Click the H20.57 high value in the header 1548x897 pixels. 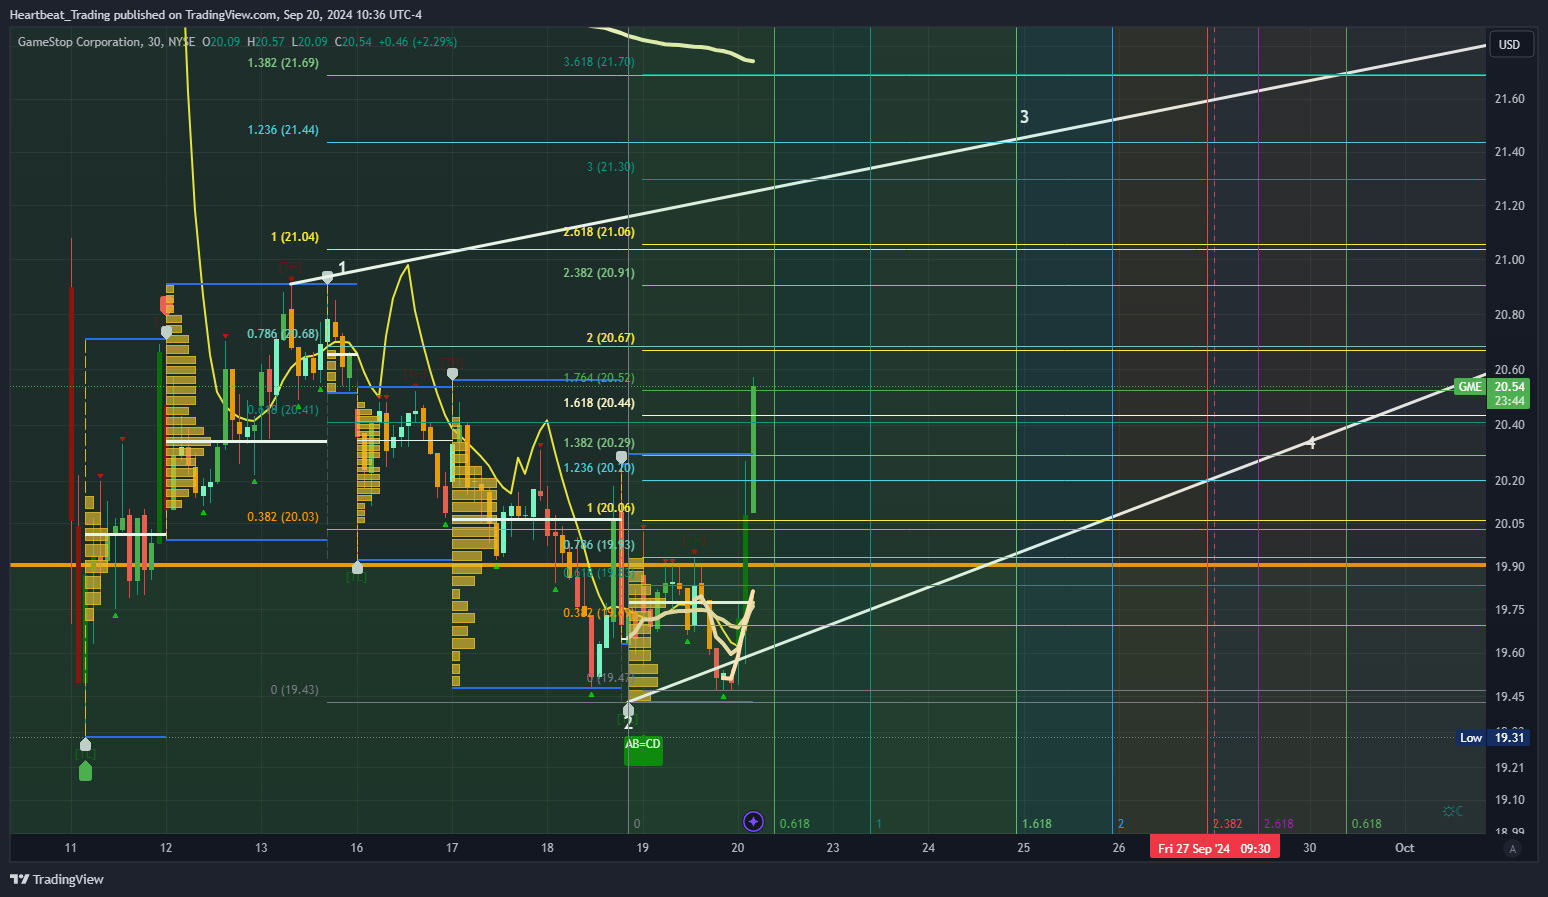tap(266, 42)
